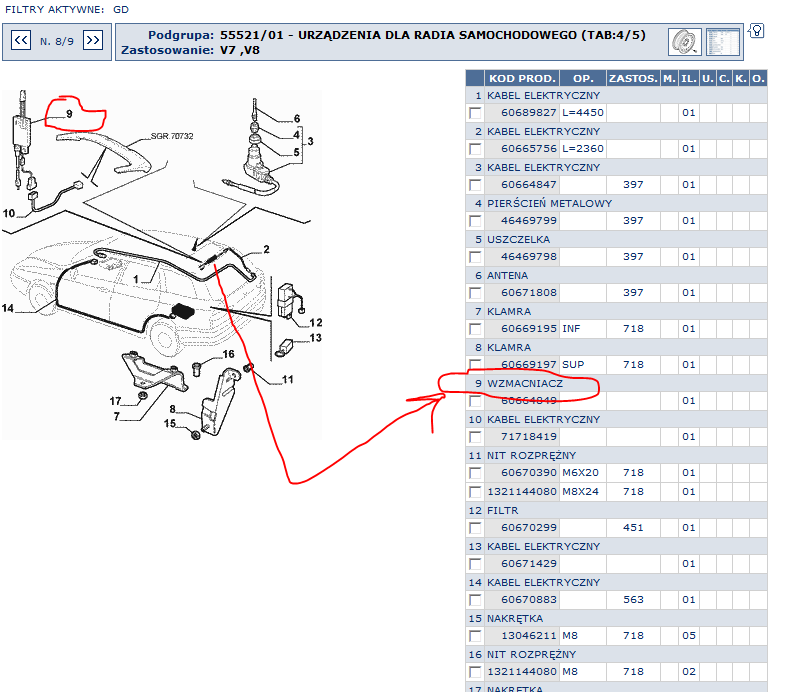Select row 4 PIERŚCIEŃ METALOWY
The height and width of the screenshot is (692, 797).
pos(616,203)
